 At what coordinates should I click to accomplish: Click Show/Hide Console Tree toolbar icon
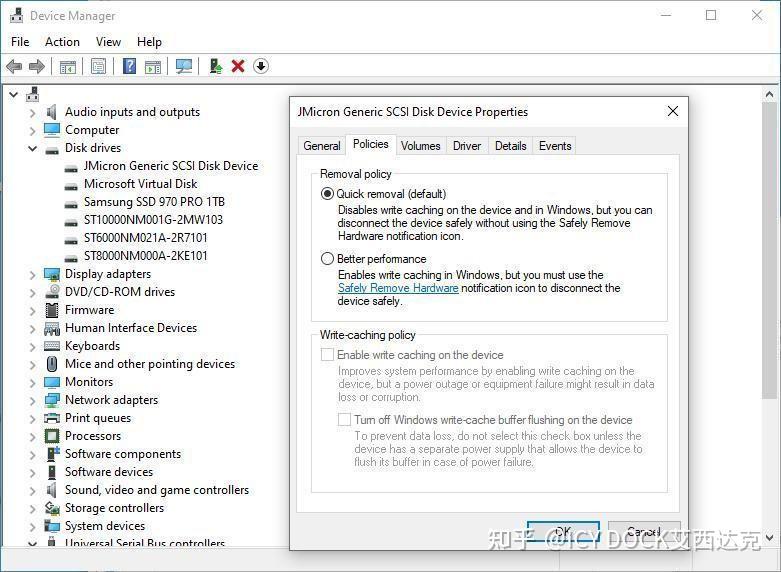tap(67, 66)
